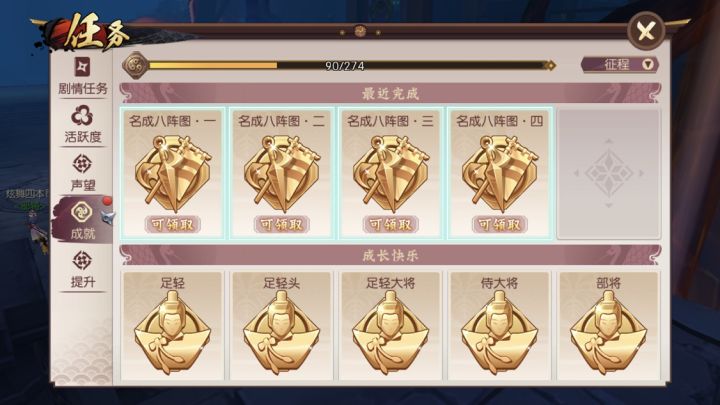Screen dimensions: 720x405
Task: Expand the 征程 dropdown selector
Action: tap(619, 65)
